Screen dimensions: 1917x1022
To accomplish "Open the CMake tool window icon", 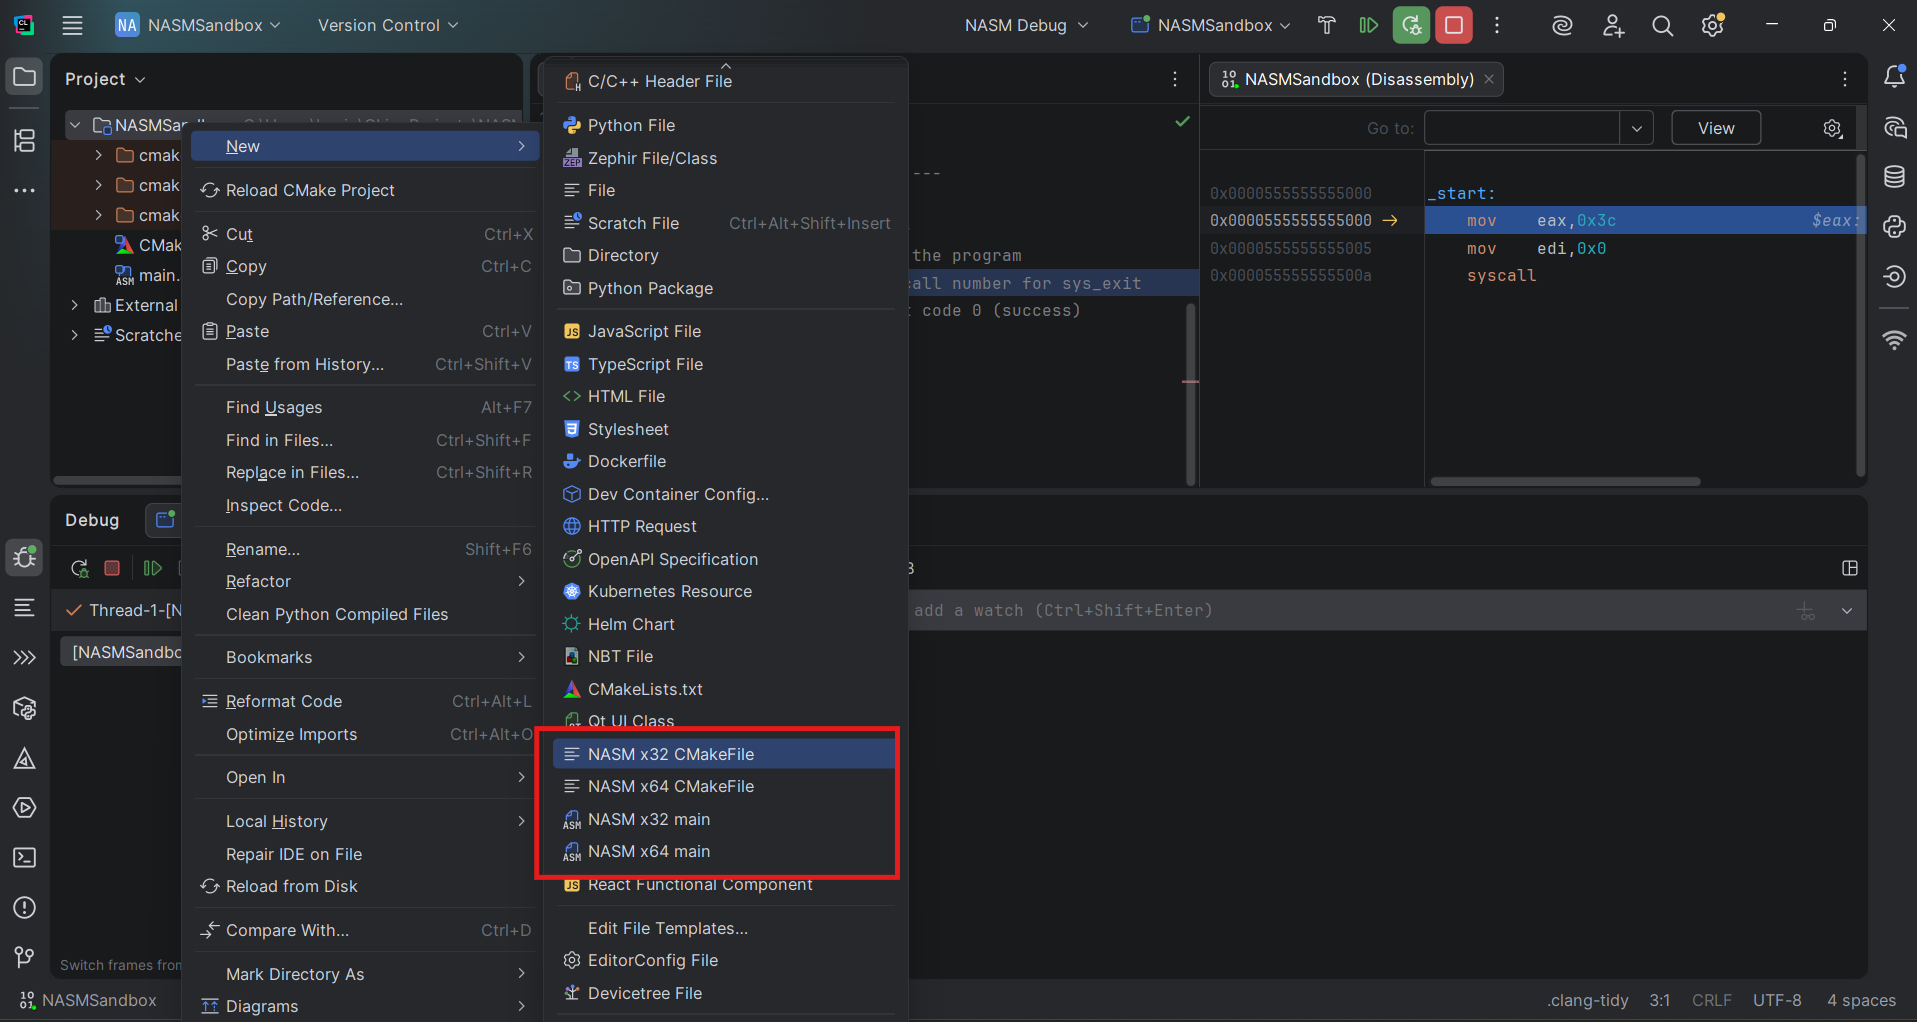I will [x=24, y=758].
